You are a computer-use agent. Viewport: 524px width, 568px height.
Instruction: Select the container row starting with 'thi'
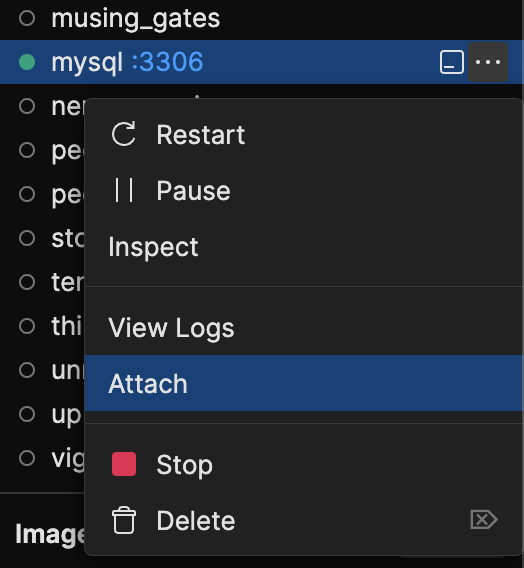pos(43,326)
